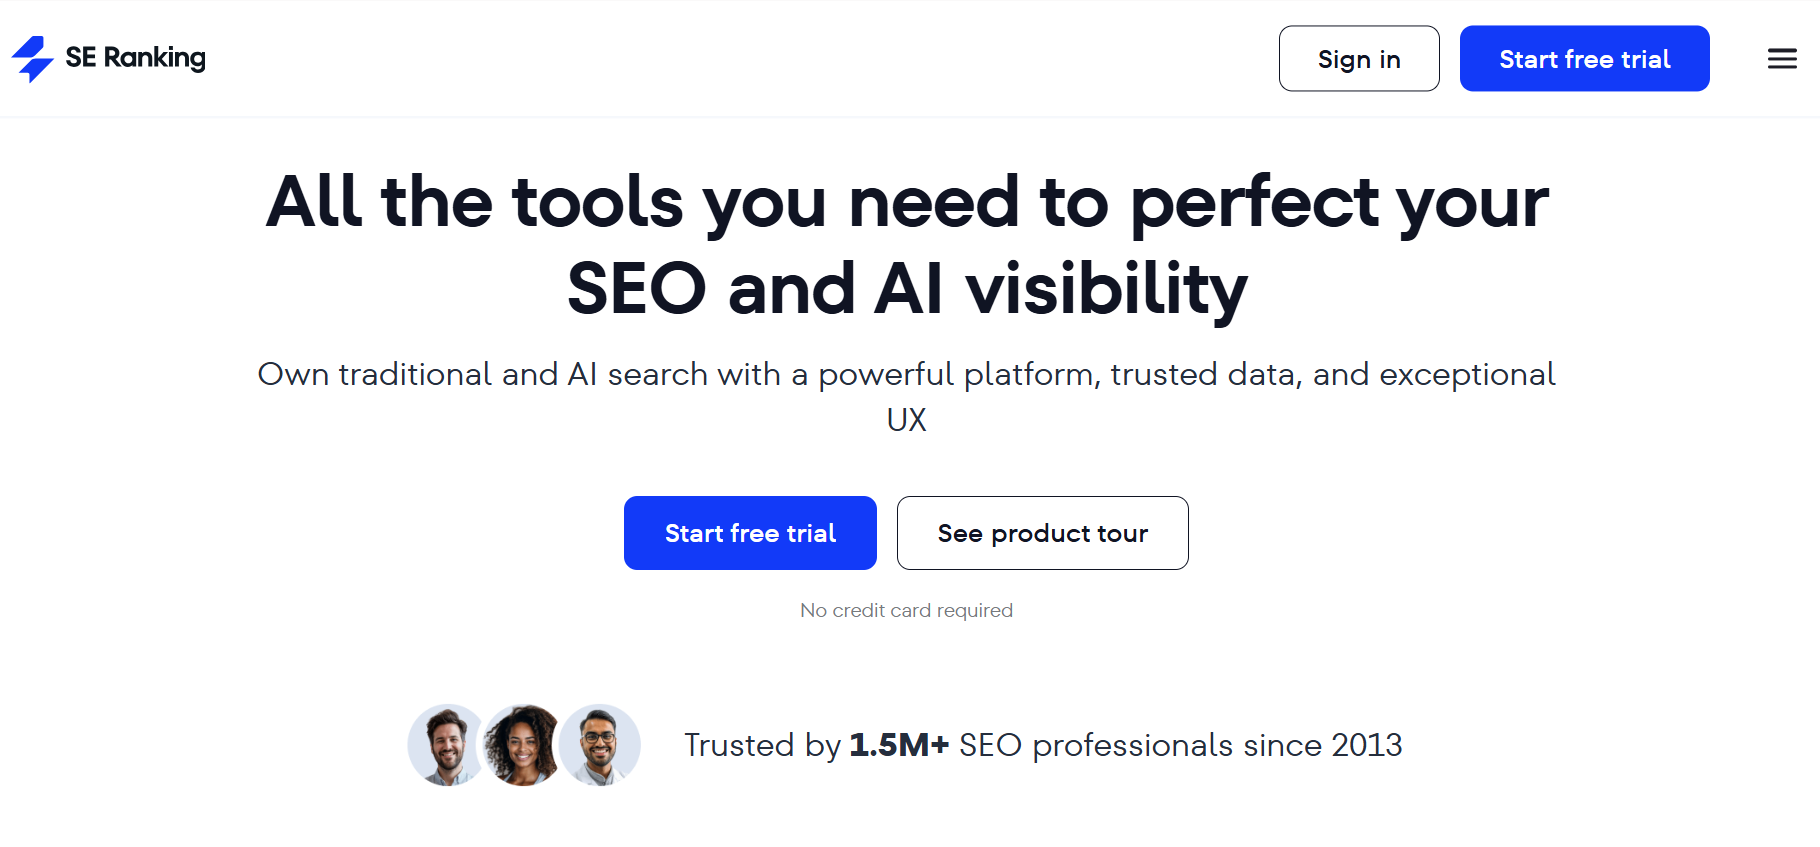The width and height of the screenshot is (1820, 847).
Task: Click the bold "1.5M+" figure
Action: pyautogui.click(x=898, y=745)
